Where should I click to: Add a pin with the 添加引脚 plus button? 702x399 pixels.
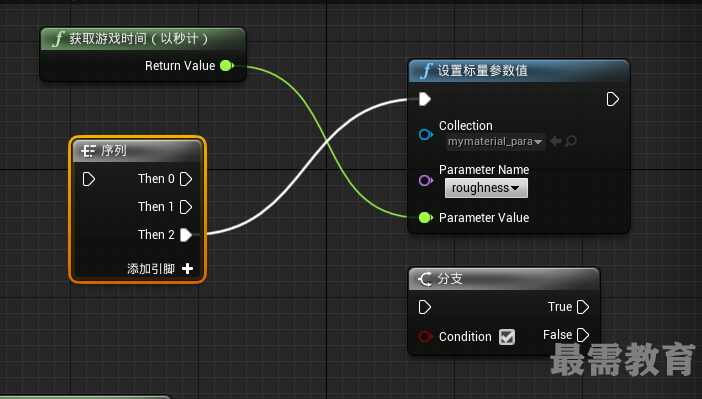pos(188,269)
